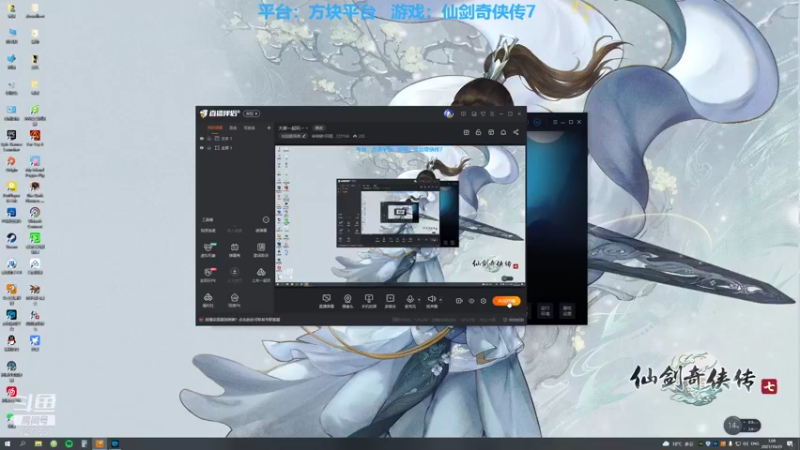
Task: Select the first toolbox sub-tab
Action: pos(208,231)
